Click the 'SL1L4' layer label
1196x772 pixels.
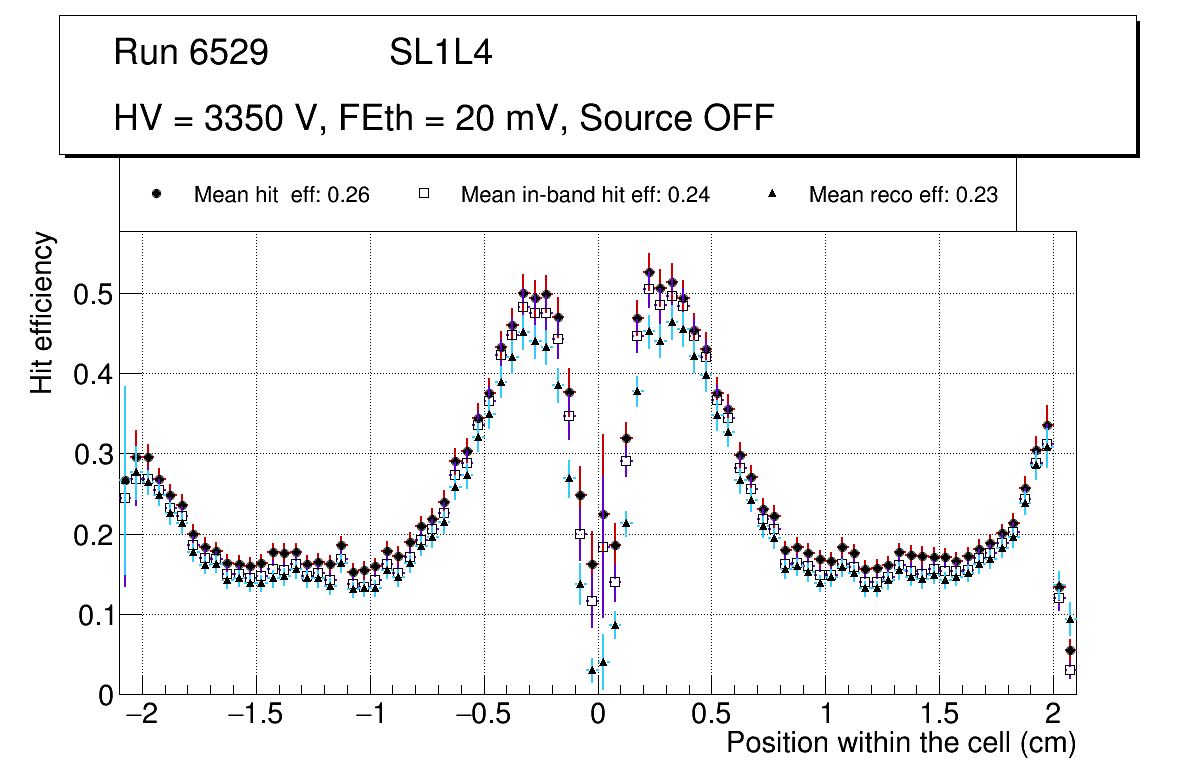point(440,53)
